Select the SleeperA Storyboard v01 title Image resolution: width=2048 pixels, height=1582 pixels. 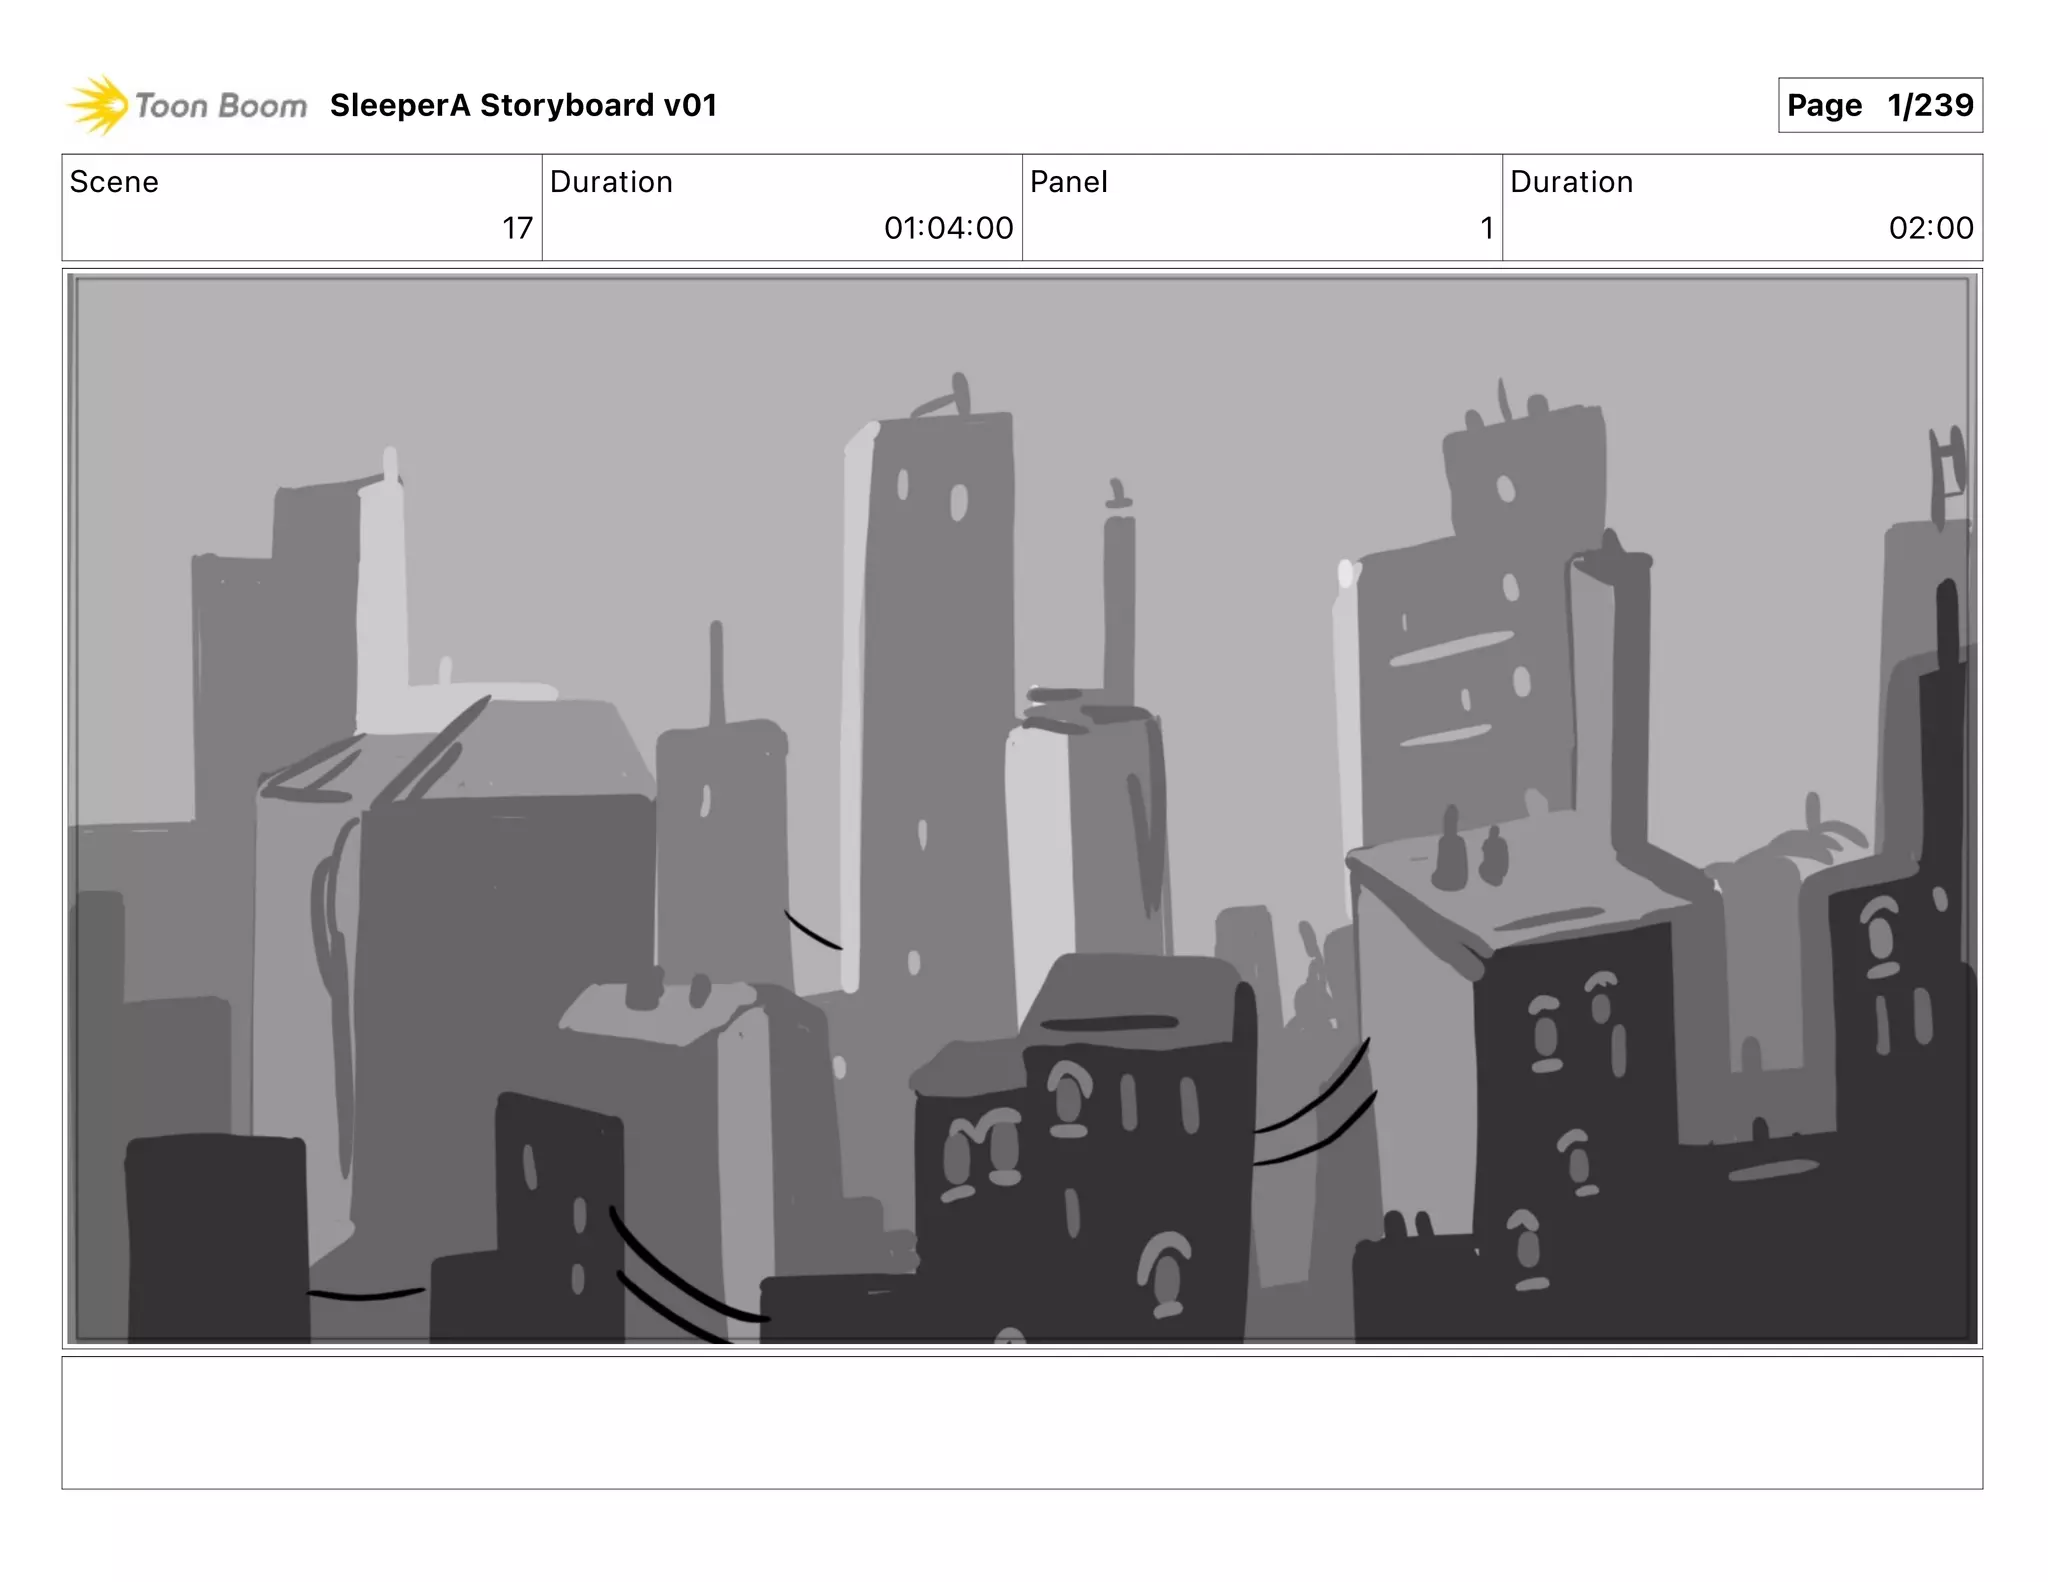[523, 106]
